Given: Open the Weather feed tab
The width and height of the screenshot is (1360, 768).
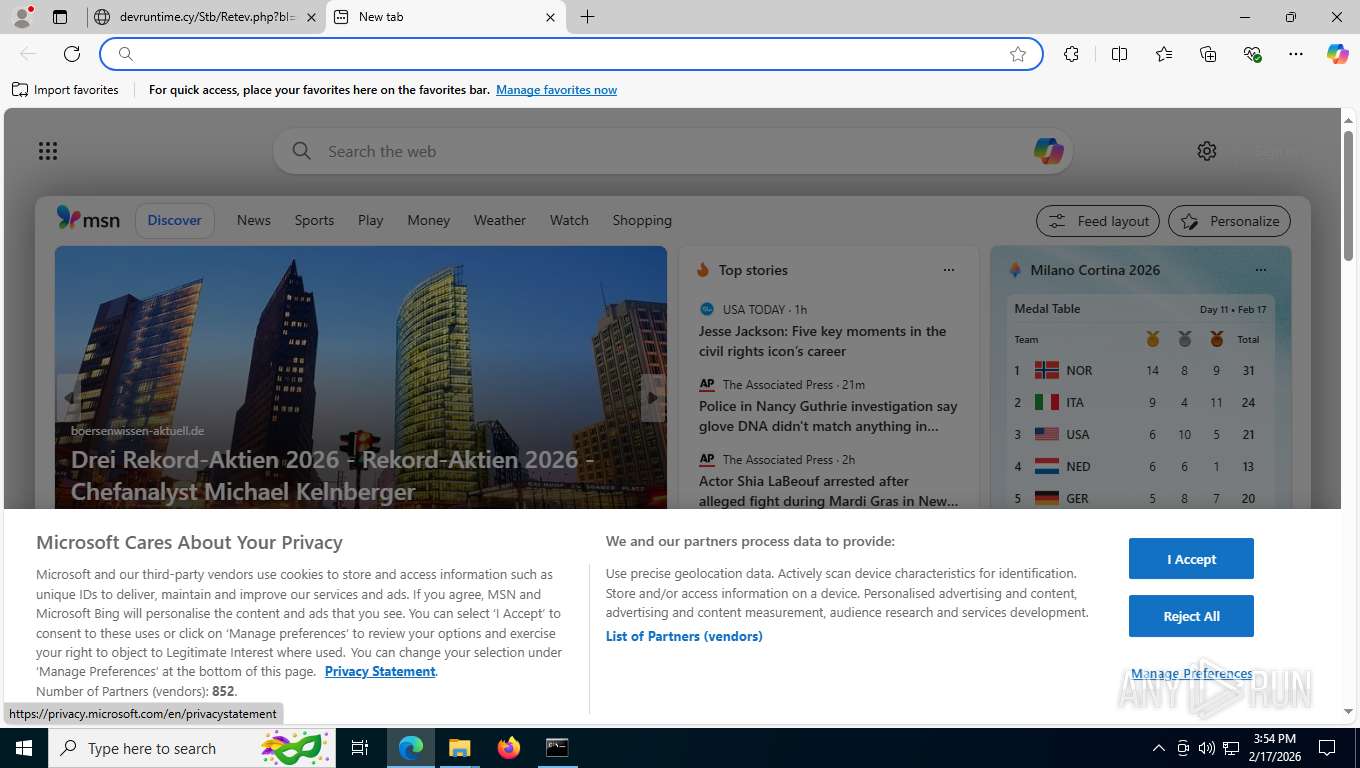Looking at the screenshot, I should (500, 220).
